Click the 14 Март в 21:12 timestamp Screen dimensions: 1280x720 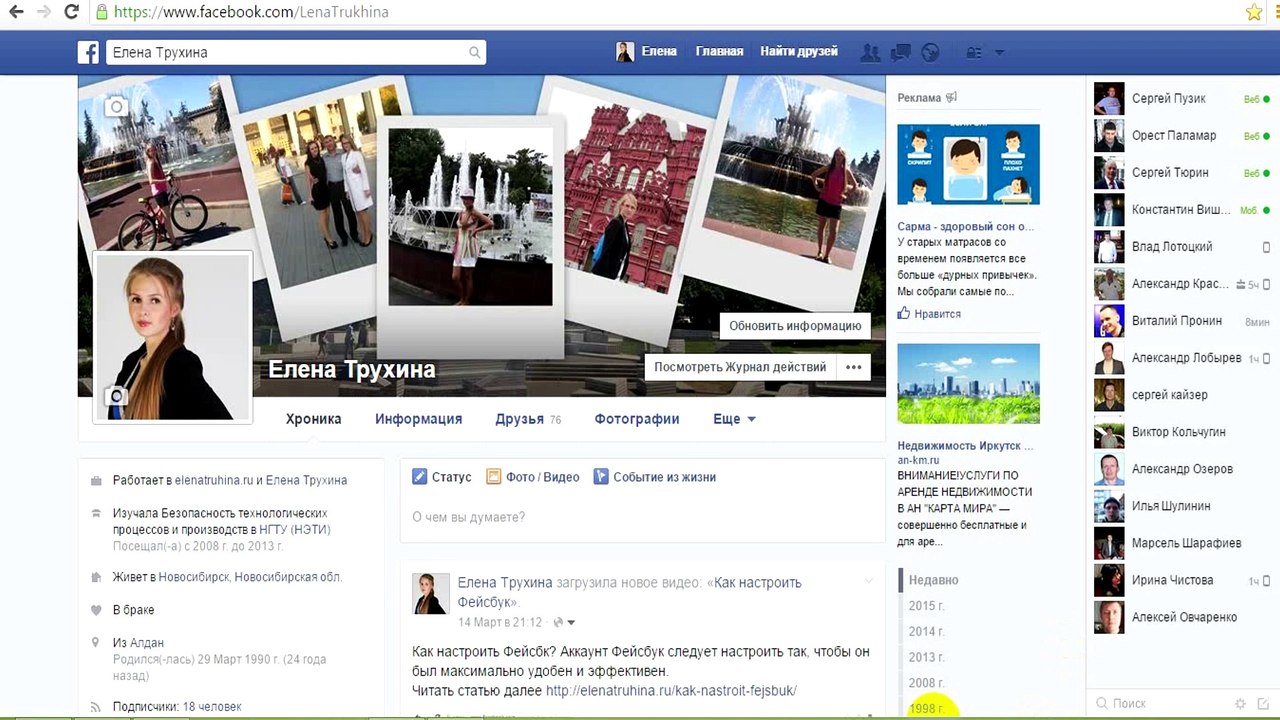(x=500, y=622)
